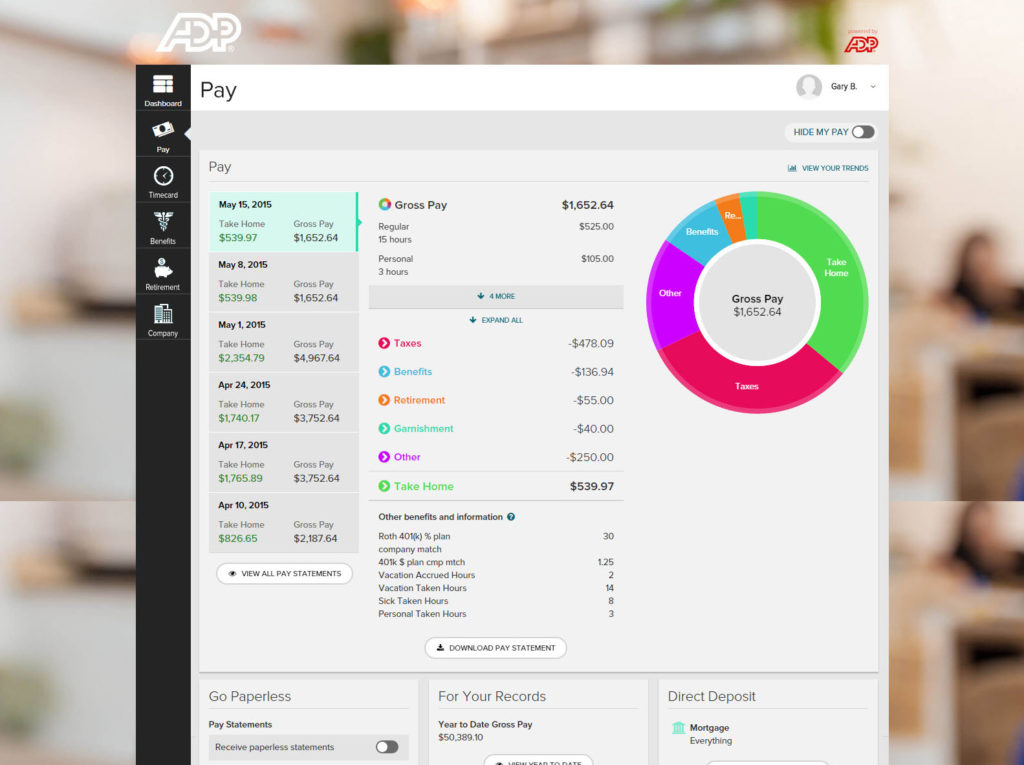Screen dimensions: 1024x765
Task: Select the Apr 24, 2015 pay statement
Action: [x=283, y=402]
